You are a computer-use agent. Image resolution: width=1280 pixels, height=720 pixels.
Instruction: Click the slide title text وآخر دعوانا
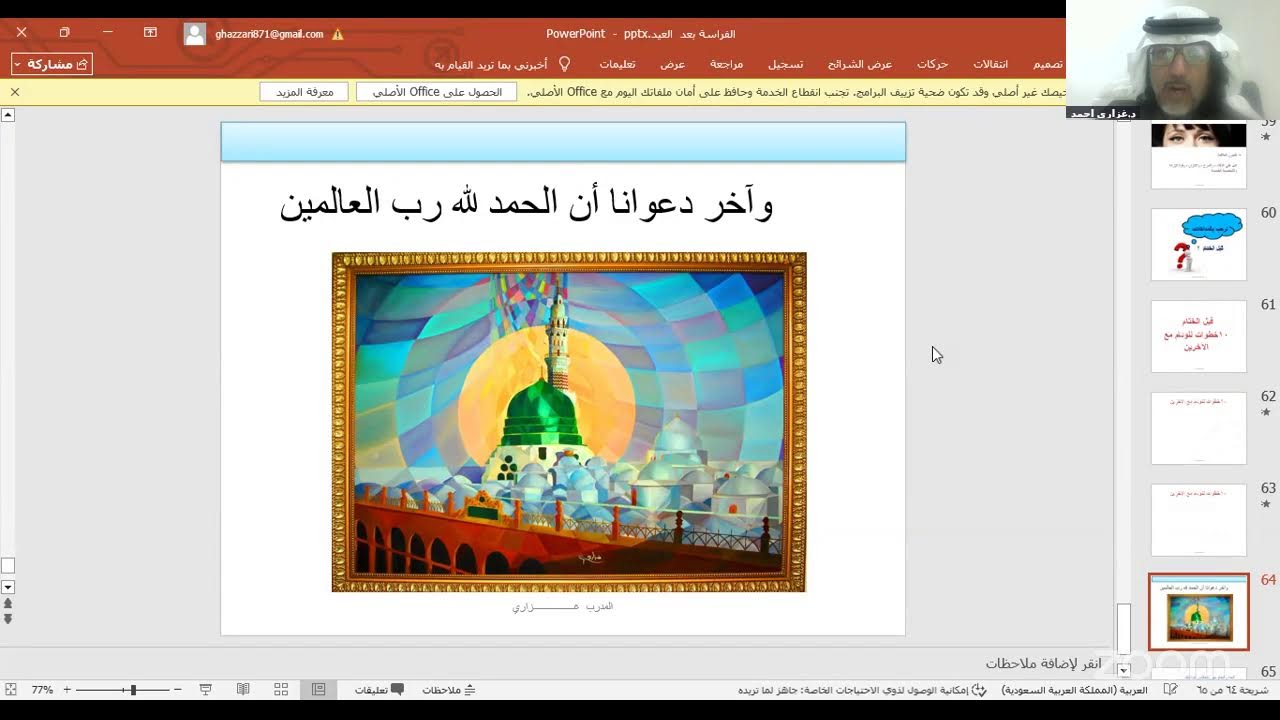tap(527, 204)
